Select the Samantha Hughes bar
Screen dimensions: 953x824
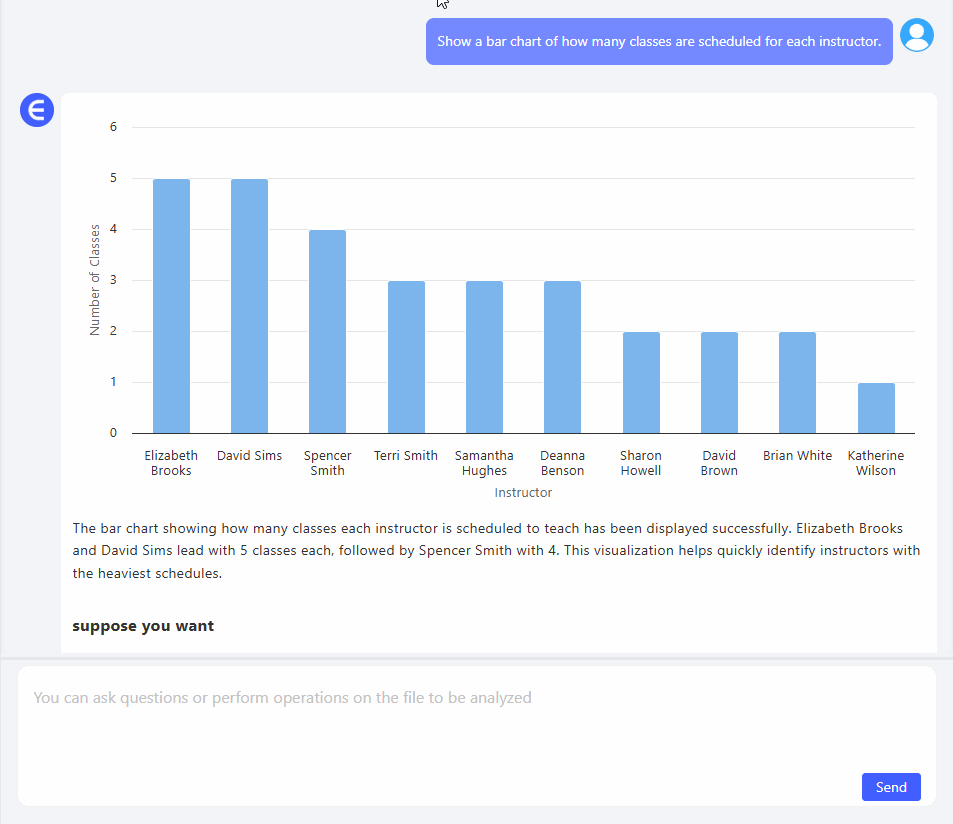click(x=484, y=357)
